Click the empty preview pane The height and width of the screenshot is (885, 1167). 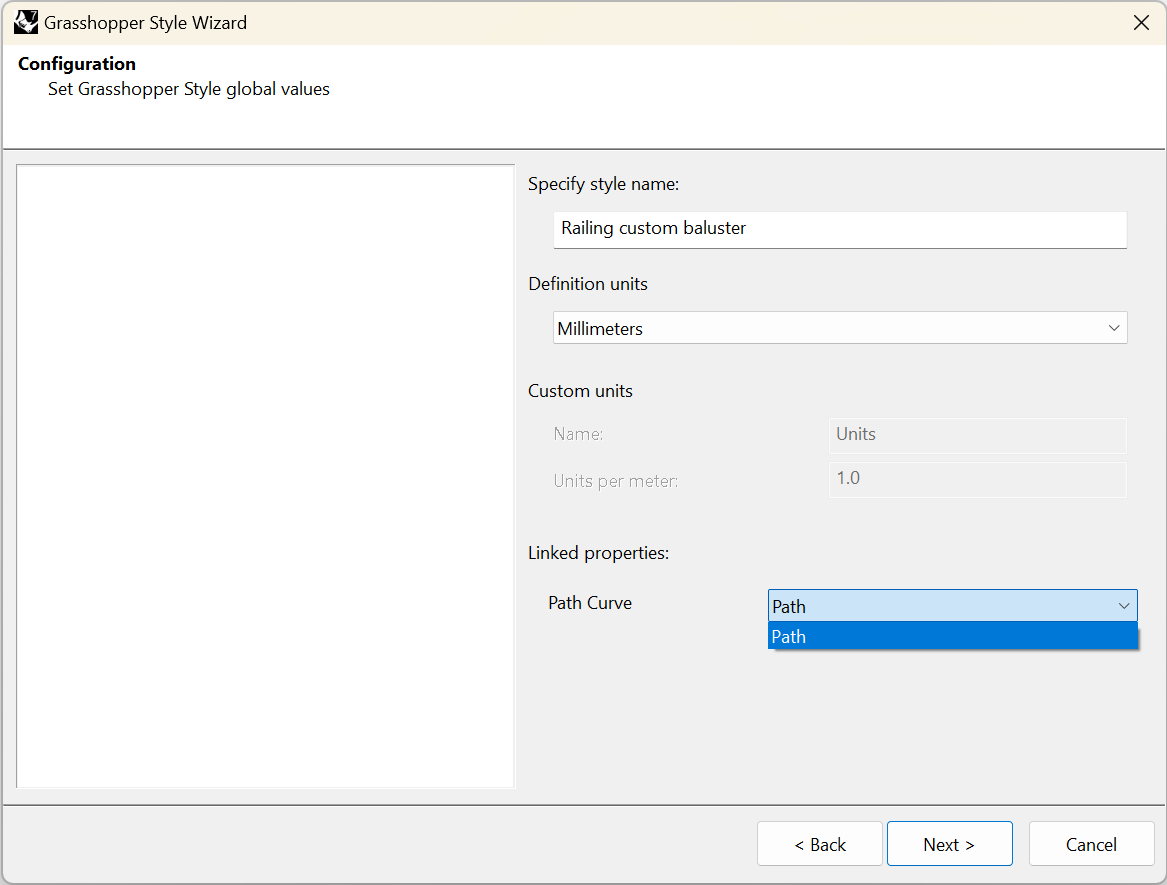[x=265, y=476]
